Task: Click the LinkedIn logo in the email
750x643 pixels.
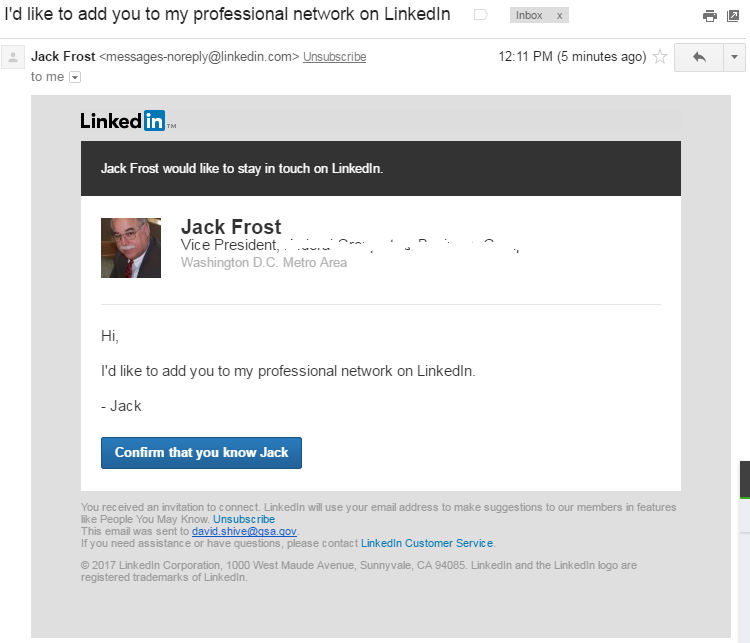Action: pyautogui.click(x=128, y=121)
